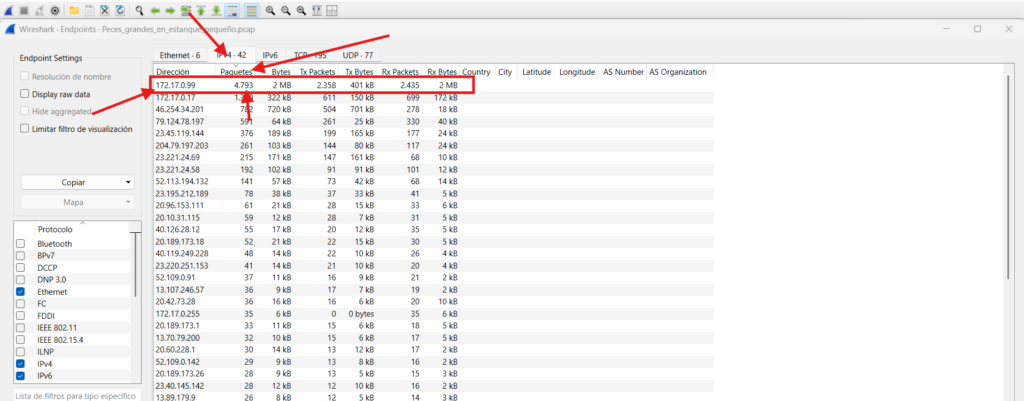Screen dimensions: 1024x401
Task: Expand the Mapa dropdown menu
Action: (78, 202)
